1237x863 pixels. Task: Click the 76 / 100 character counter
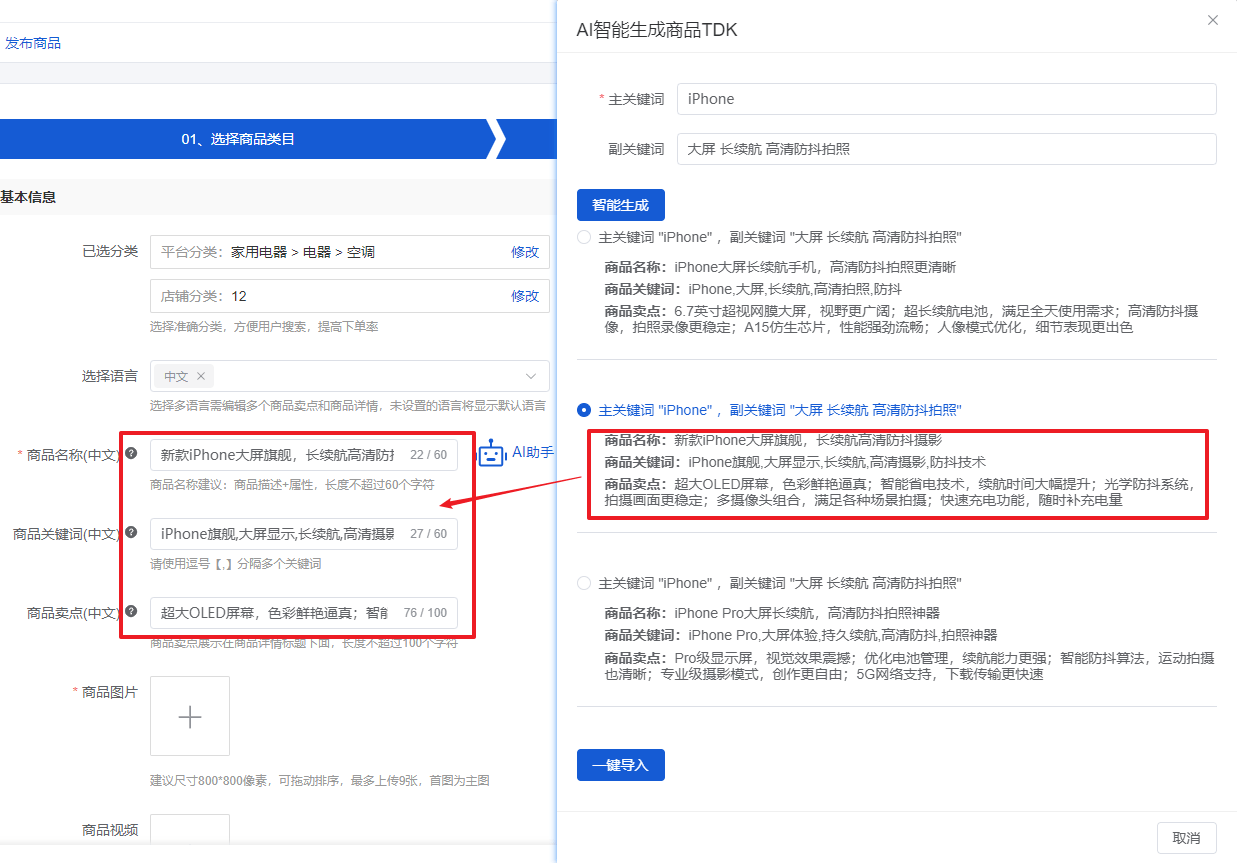(x=425, y=612)
